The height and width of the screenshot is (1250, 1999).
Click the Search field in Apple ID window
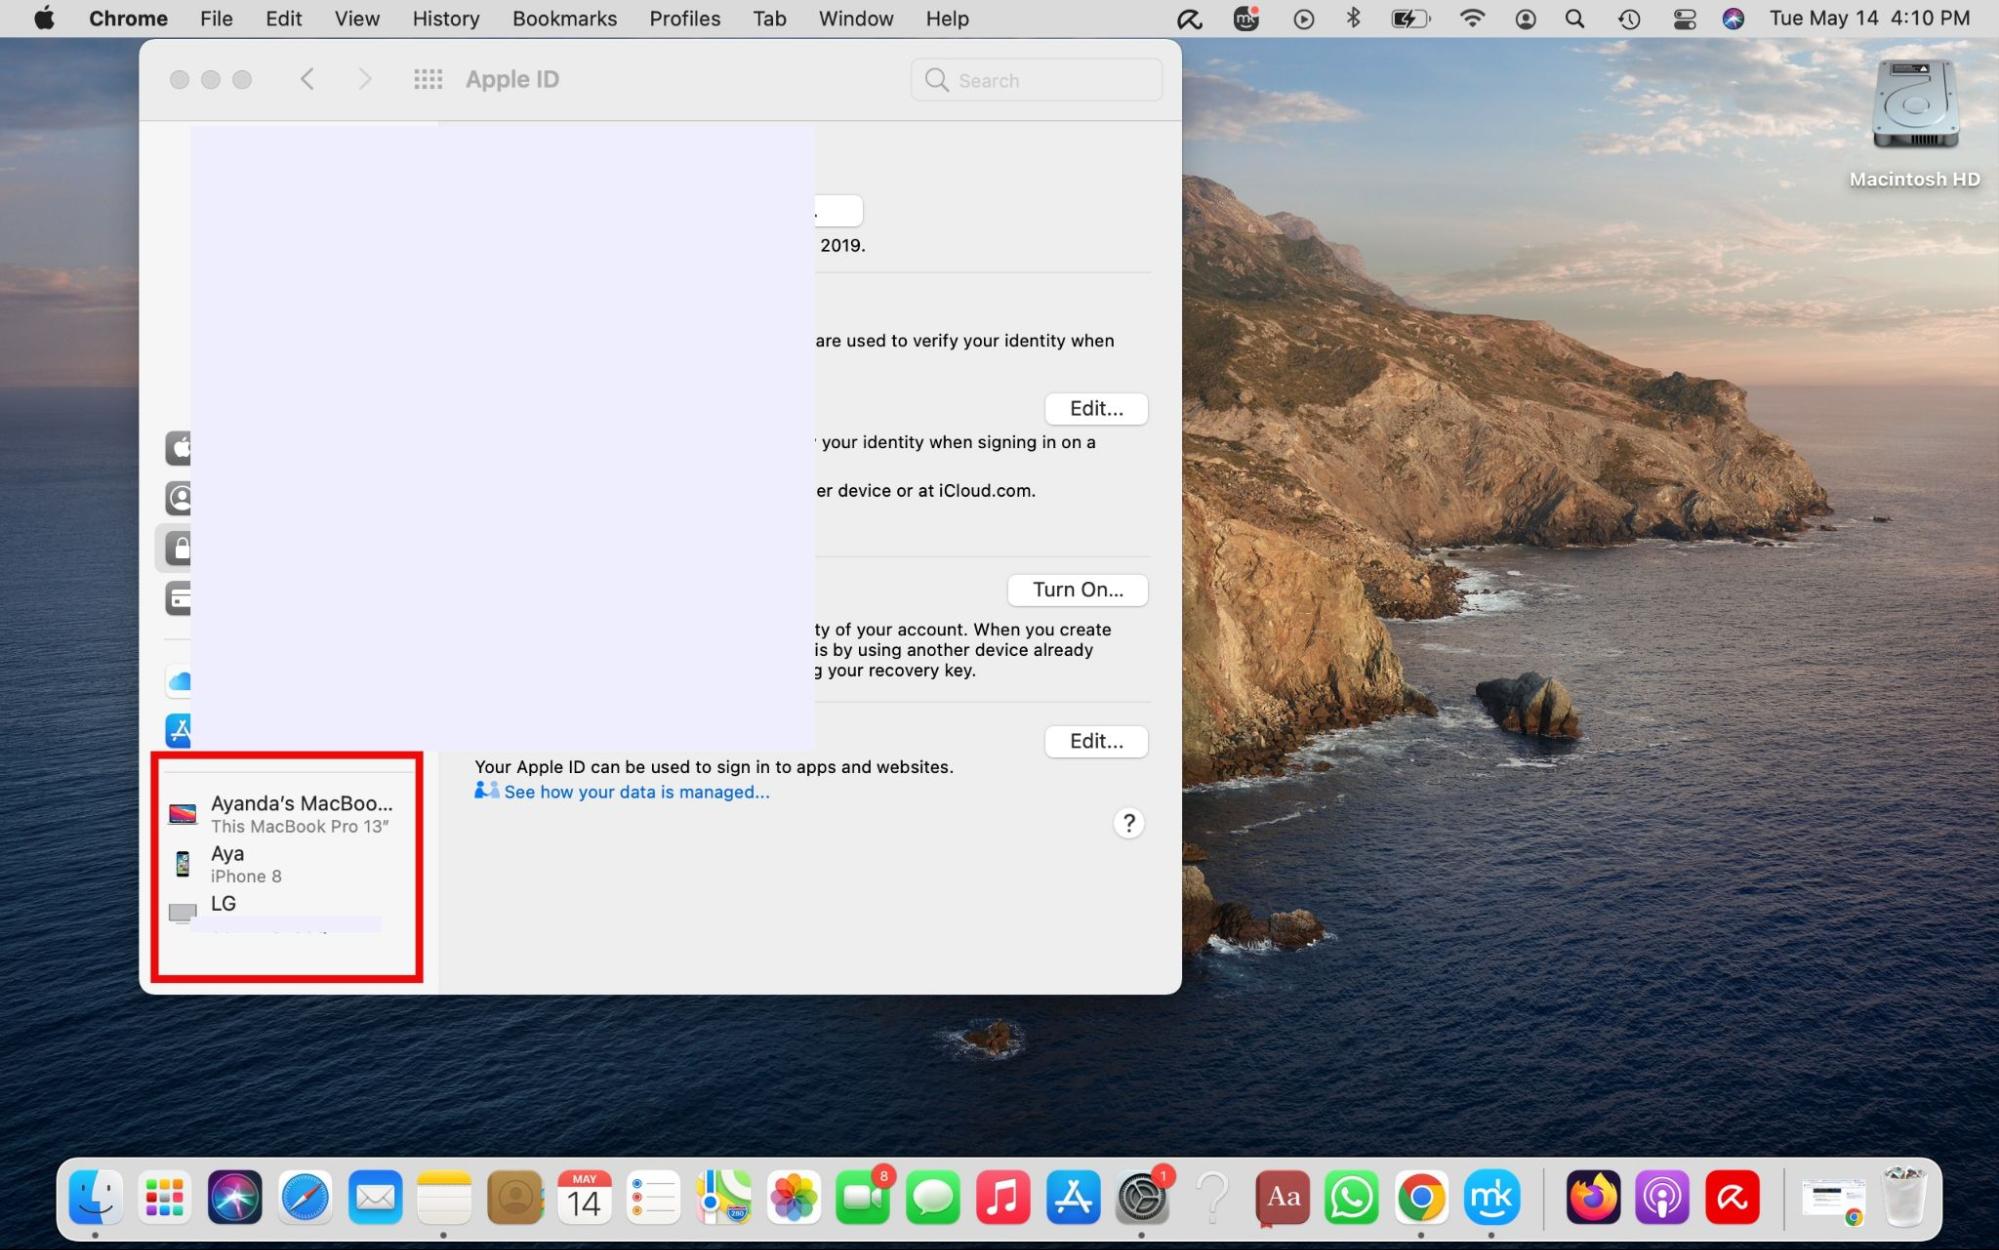1036,80
